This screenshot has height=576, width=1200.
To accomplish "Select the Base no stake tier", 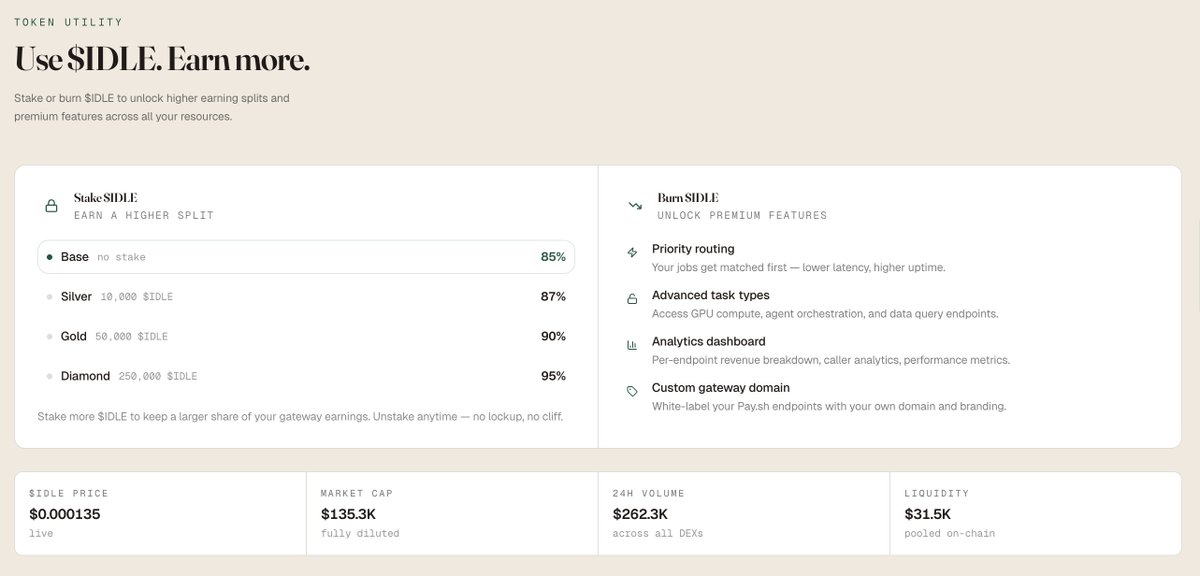I will click(x=306, y=257).
